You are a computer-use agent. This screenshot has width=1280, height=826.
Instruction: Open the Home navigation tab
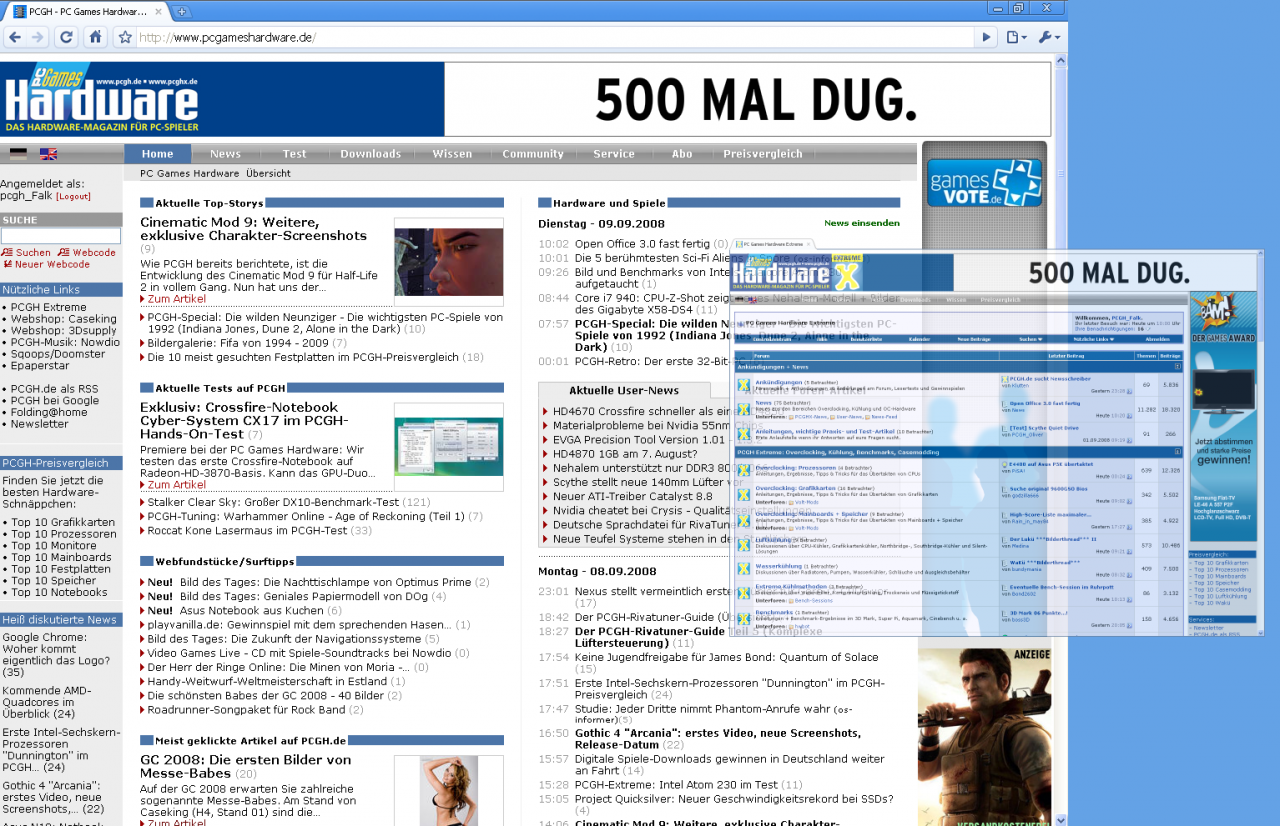click(x=157, y=154)
